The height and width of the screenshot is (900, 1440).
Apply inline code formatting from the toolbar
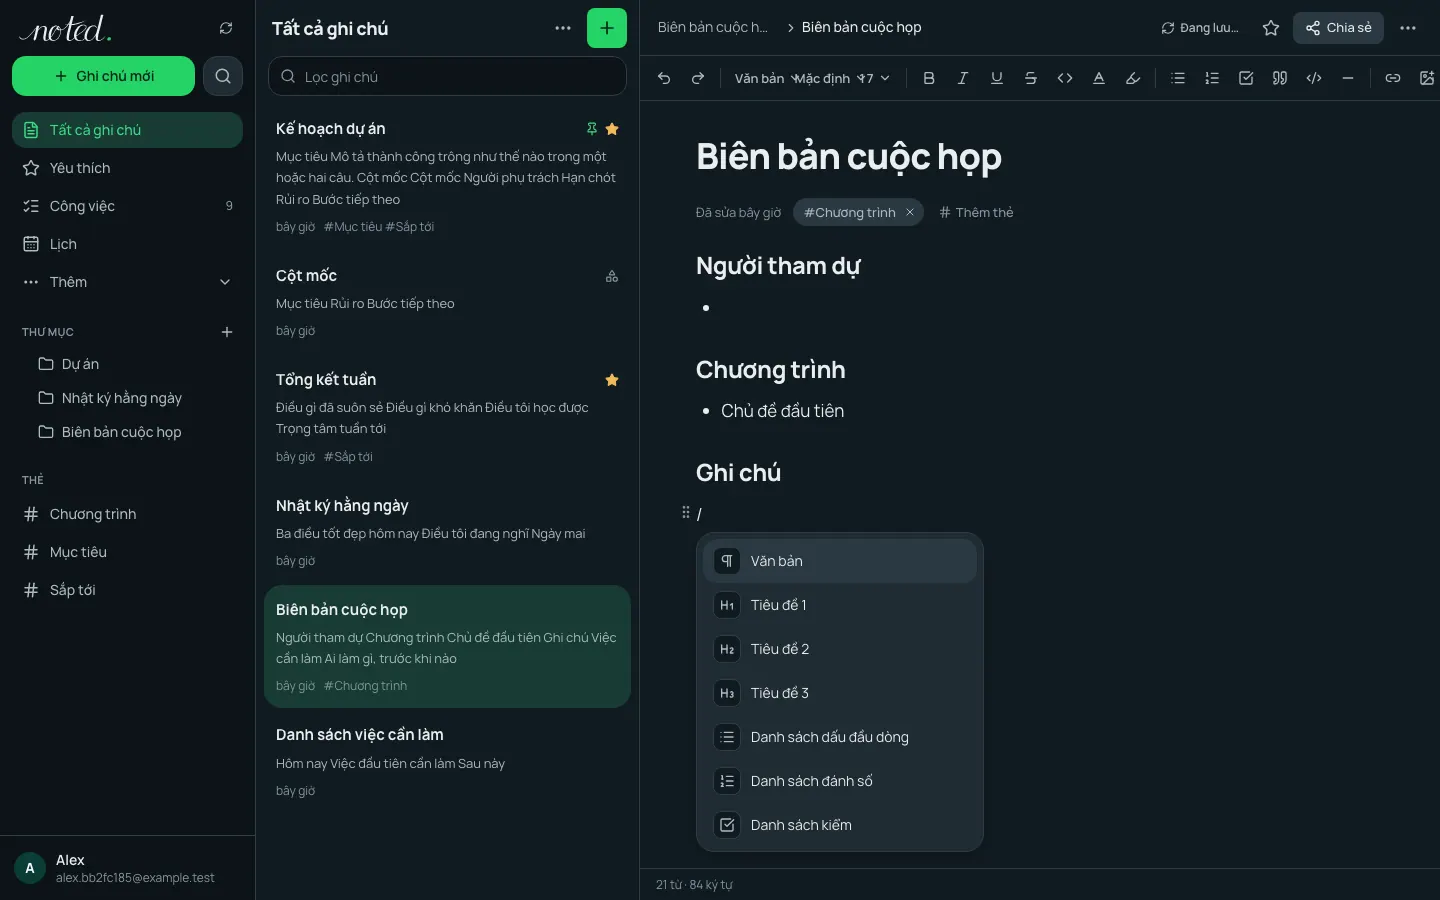point(1065,78)
